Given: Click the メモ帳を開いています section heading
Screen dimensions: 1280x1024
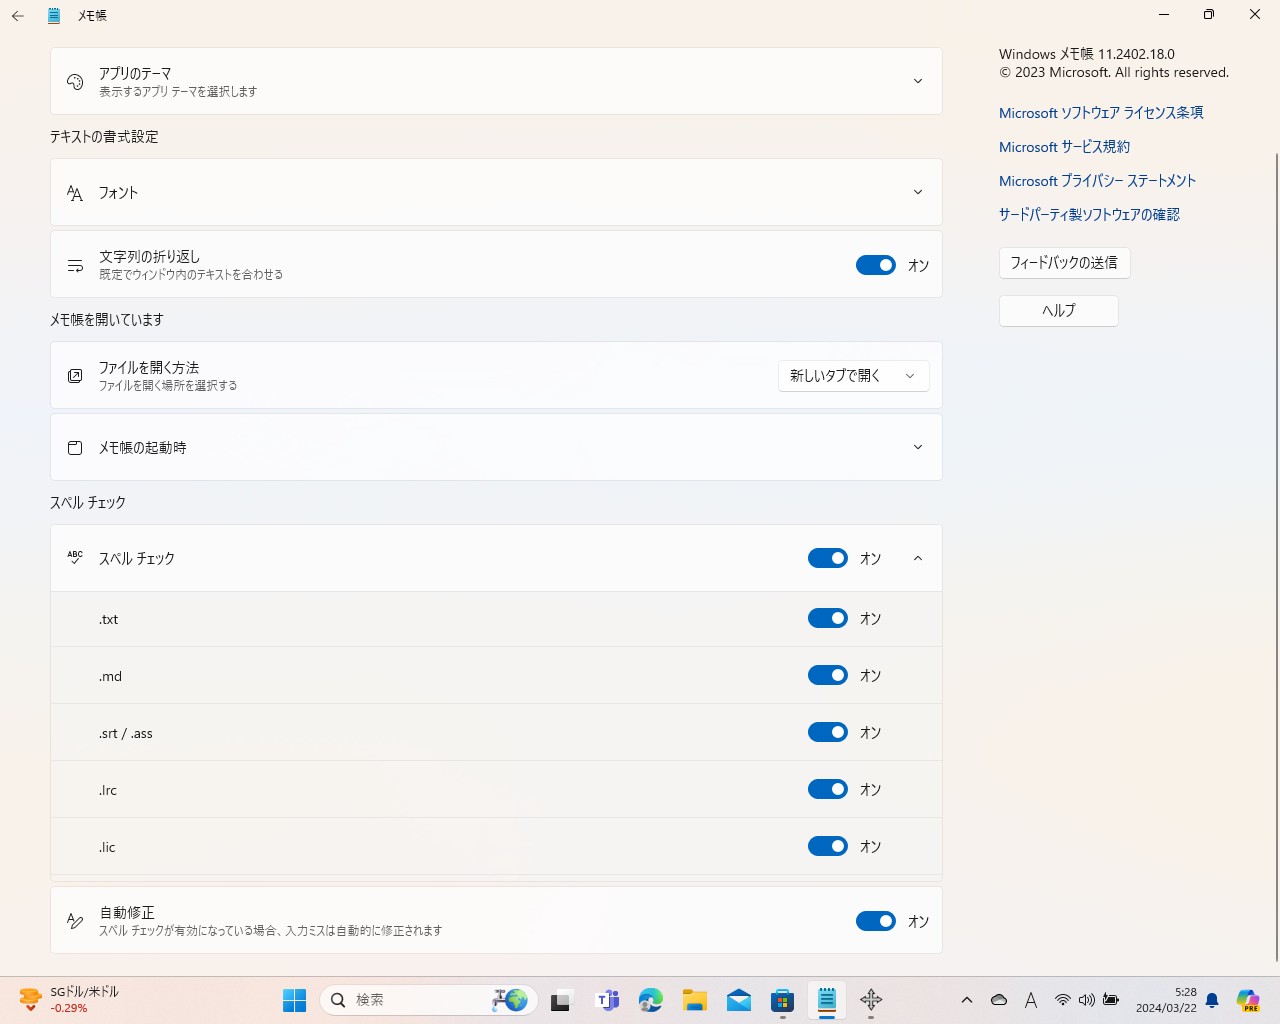Looking at the screenshot, I should pyautogui.click(x=107, y=320).
